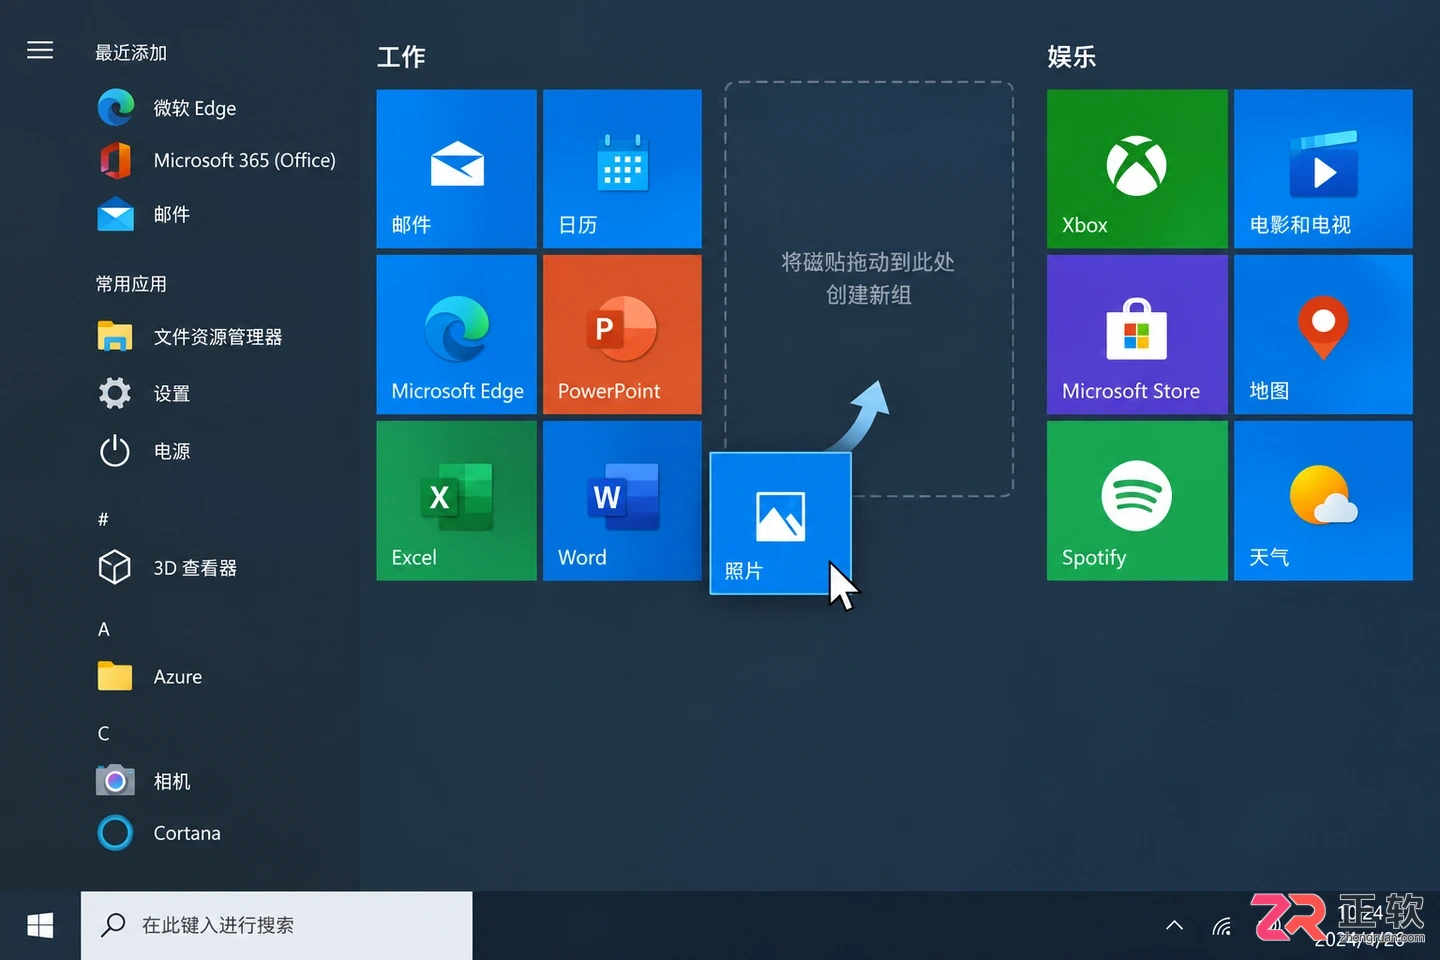Open the hamburger menu at top left

point(40,50)
